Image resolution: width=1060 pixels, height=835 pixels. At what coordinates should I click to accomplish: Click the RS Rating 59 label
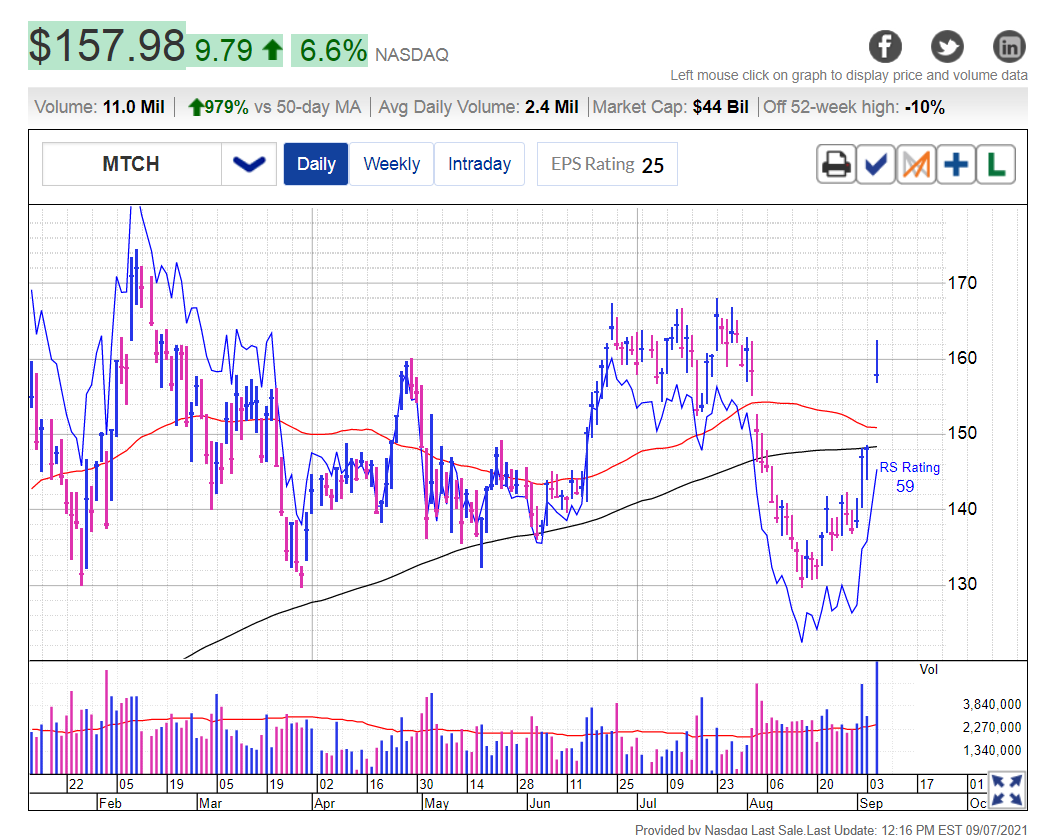coord(909,477)
